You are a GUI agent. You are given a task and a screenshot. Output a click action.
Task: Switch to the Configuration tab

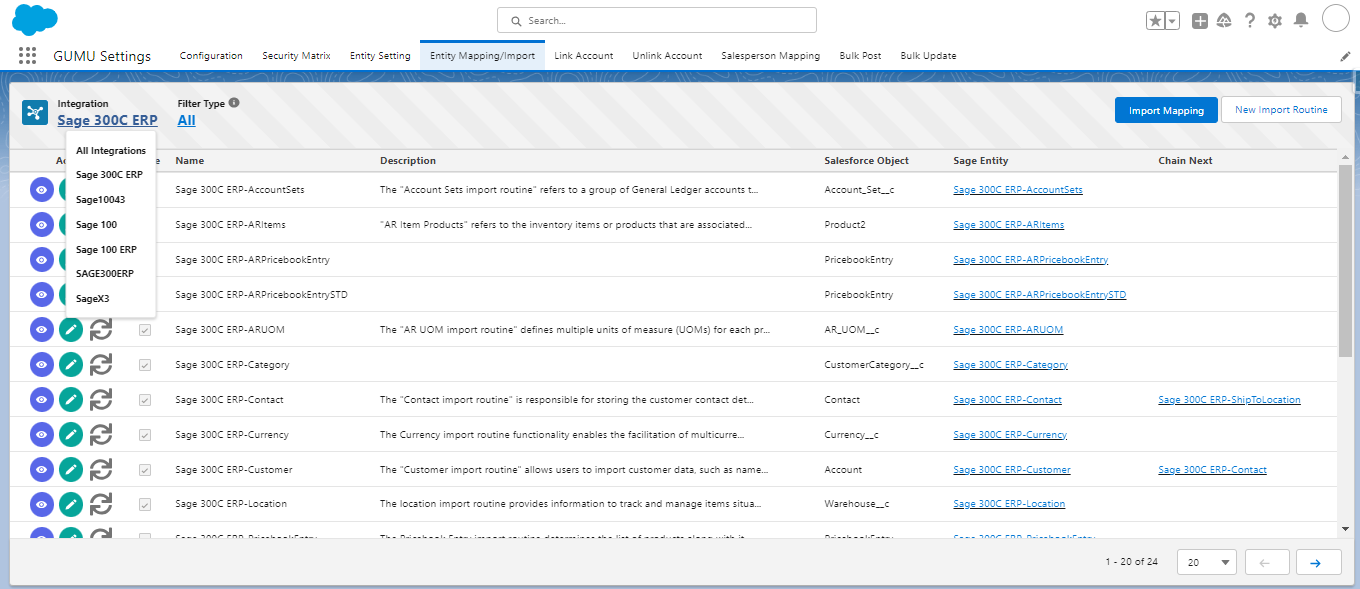pos(211,56)
